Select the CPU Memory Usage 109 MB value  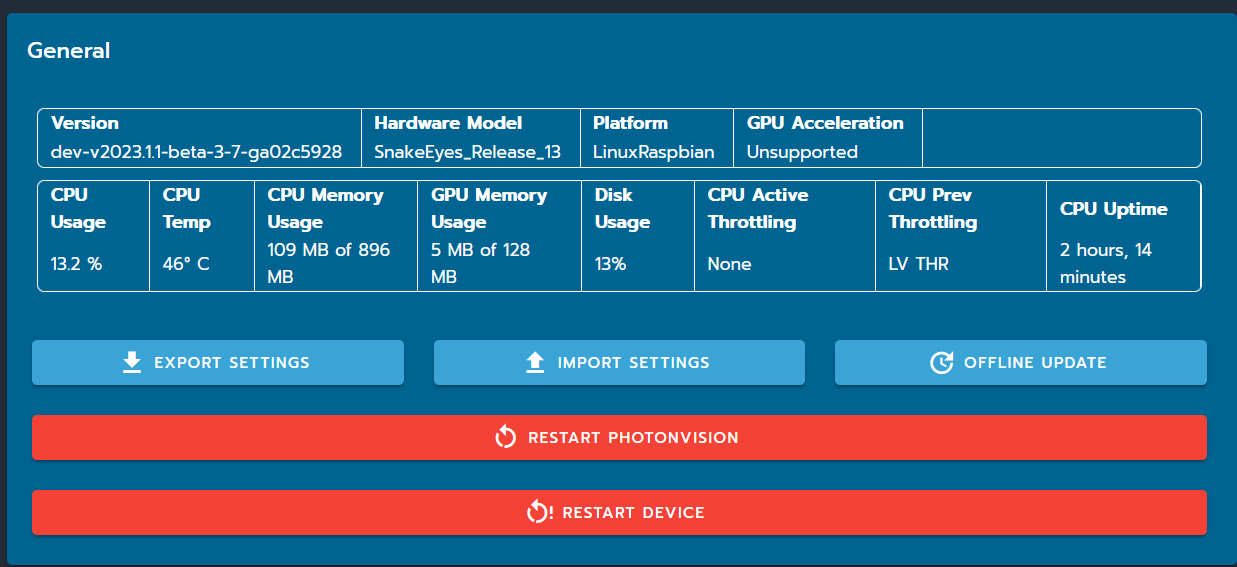click(x=329, y=263)
